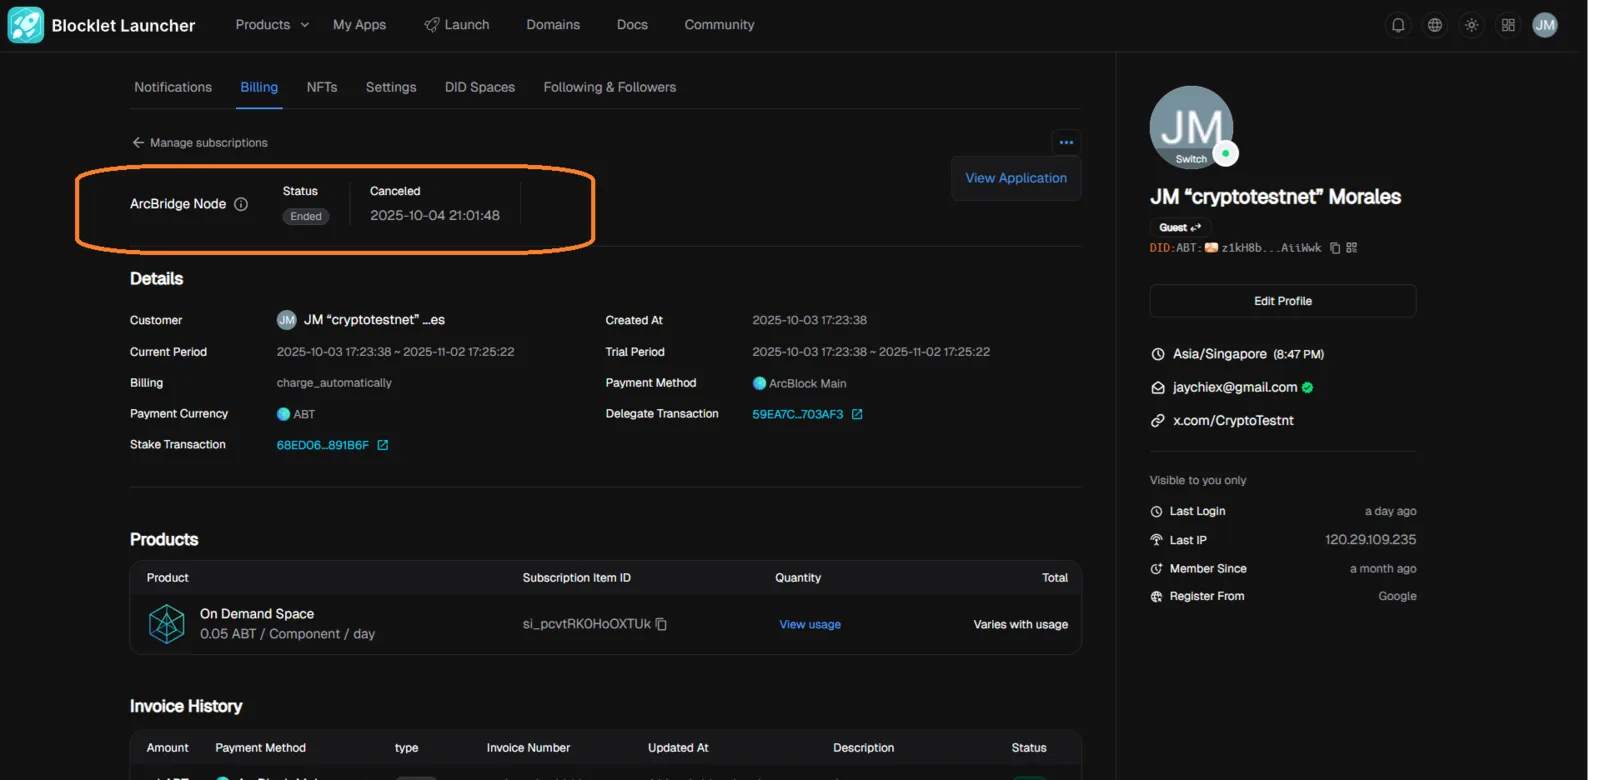Visit the Community page

pos(719,25)
